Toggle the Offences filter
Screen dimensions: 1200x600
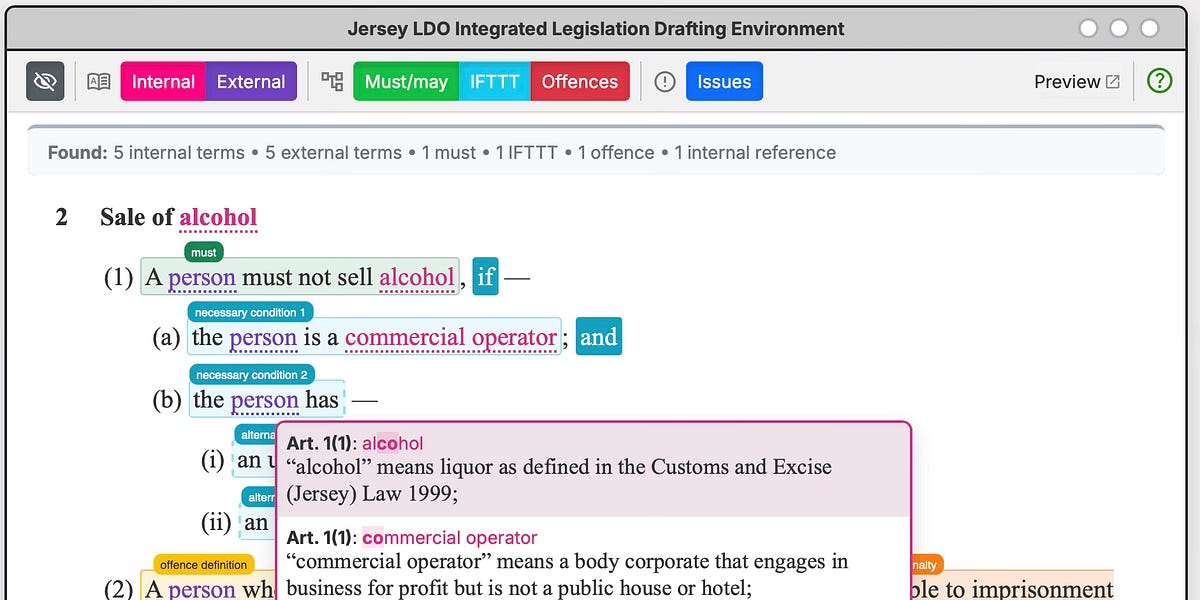580,81
